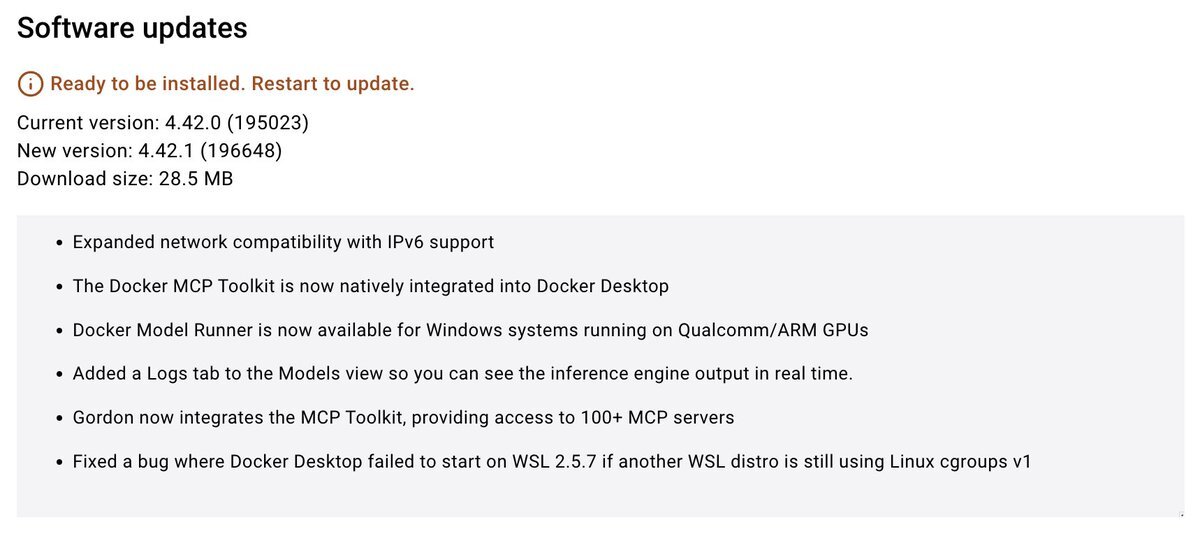1200x534 pixels.
Task: Click the bullet point before Expanded network compatibility
Action: pyautogui.click(x=60, y=243)
